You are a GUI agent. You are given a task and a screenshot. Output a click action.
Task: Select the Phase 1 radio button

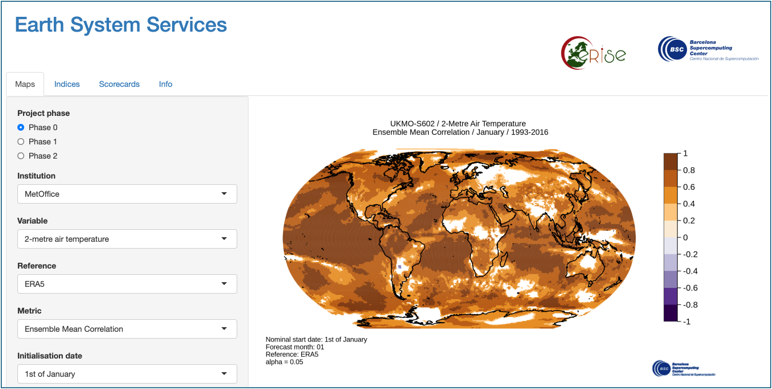(21, 142)
